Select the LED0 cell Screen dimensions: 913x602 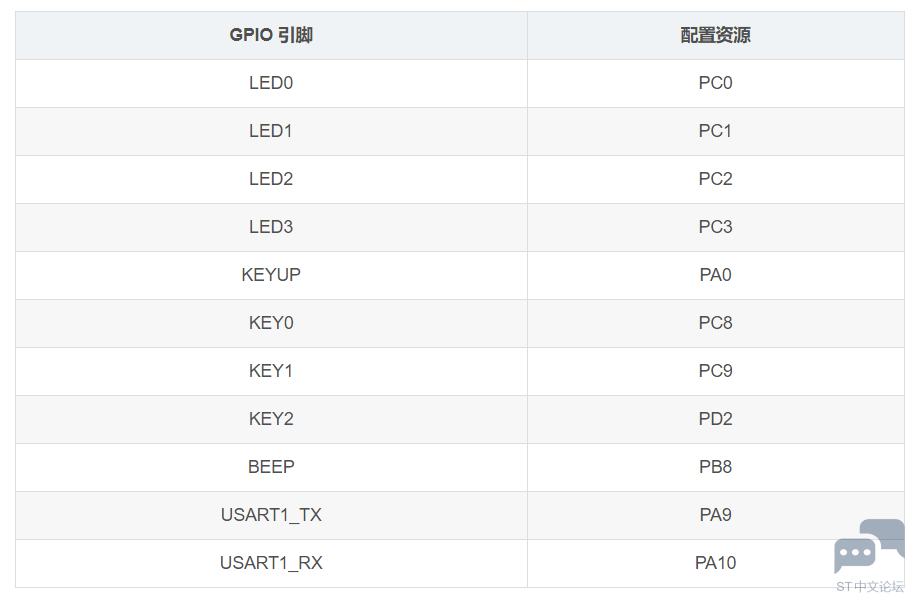271,83
